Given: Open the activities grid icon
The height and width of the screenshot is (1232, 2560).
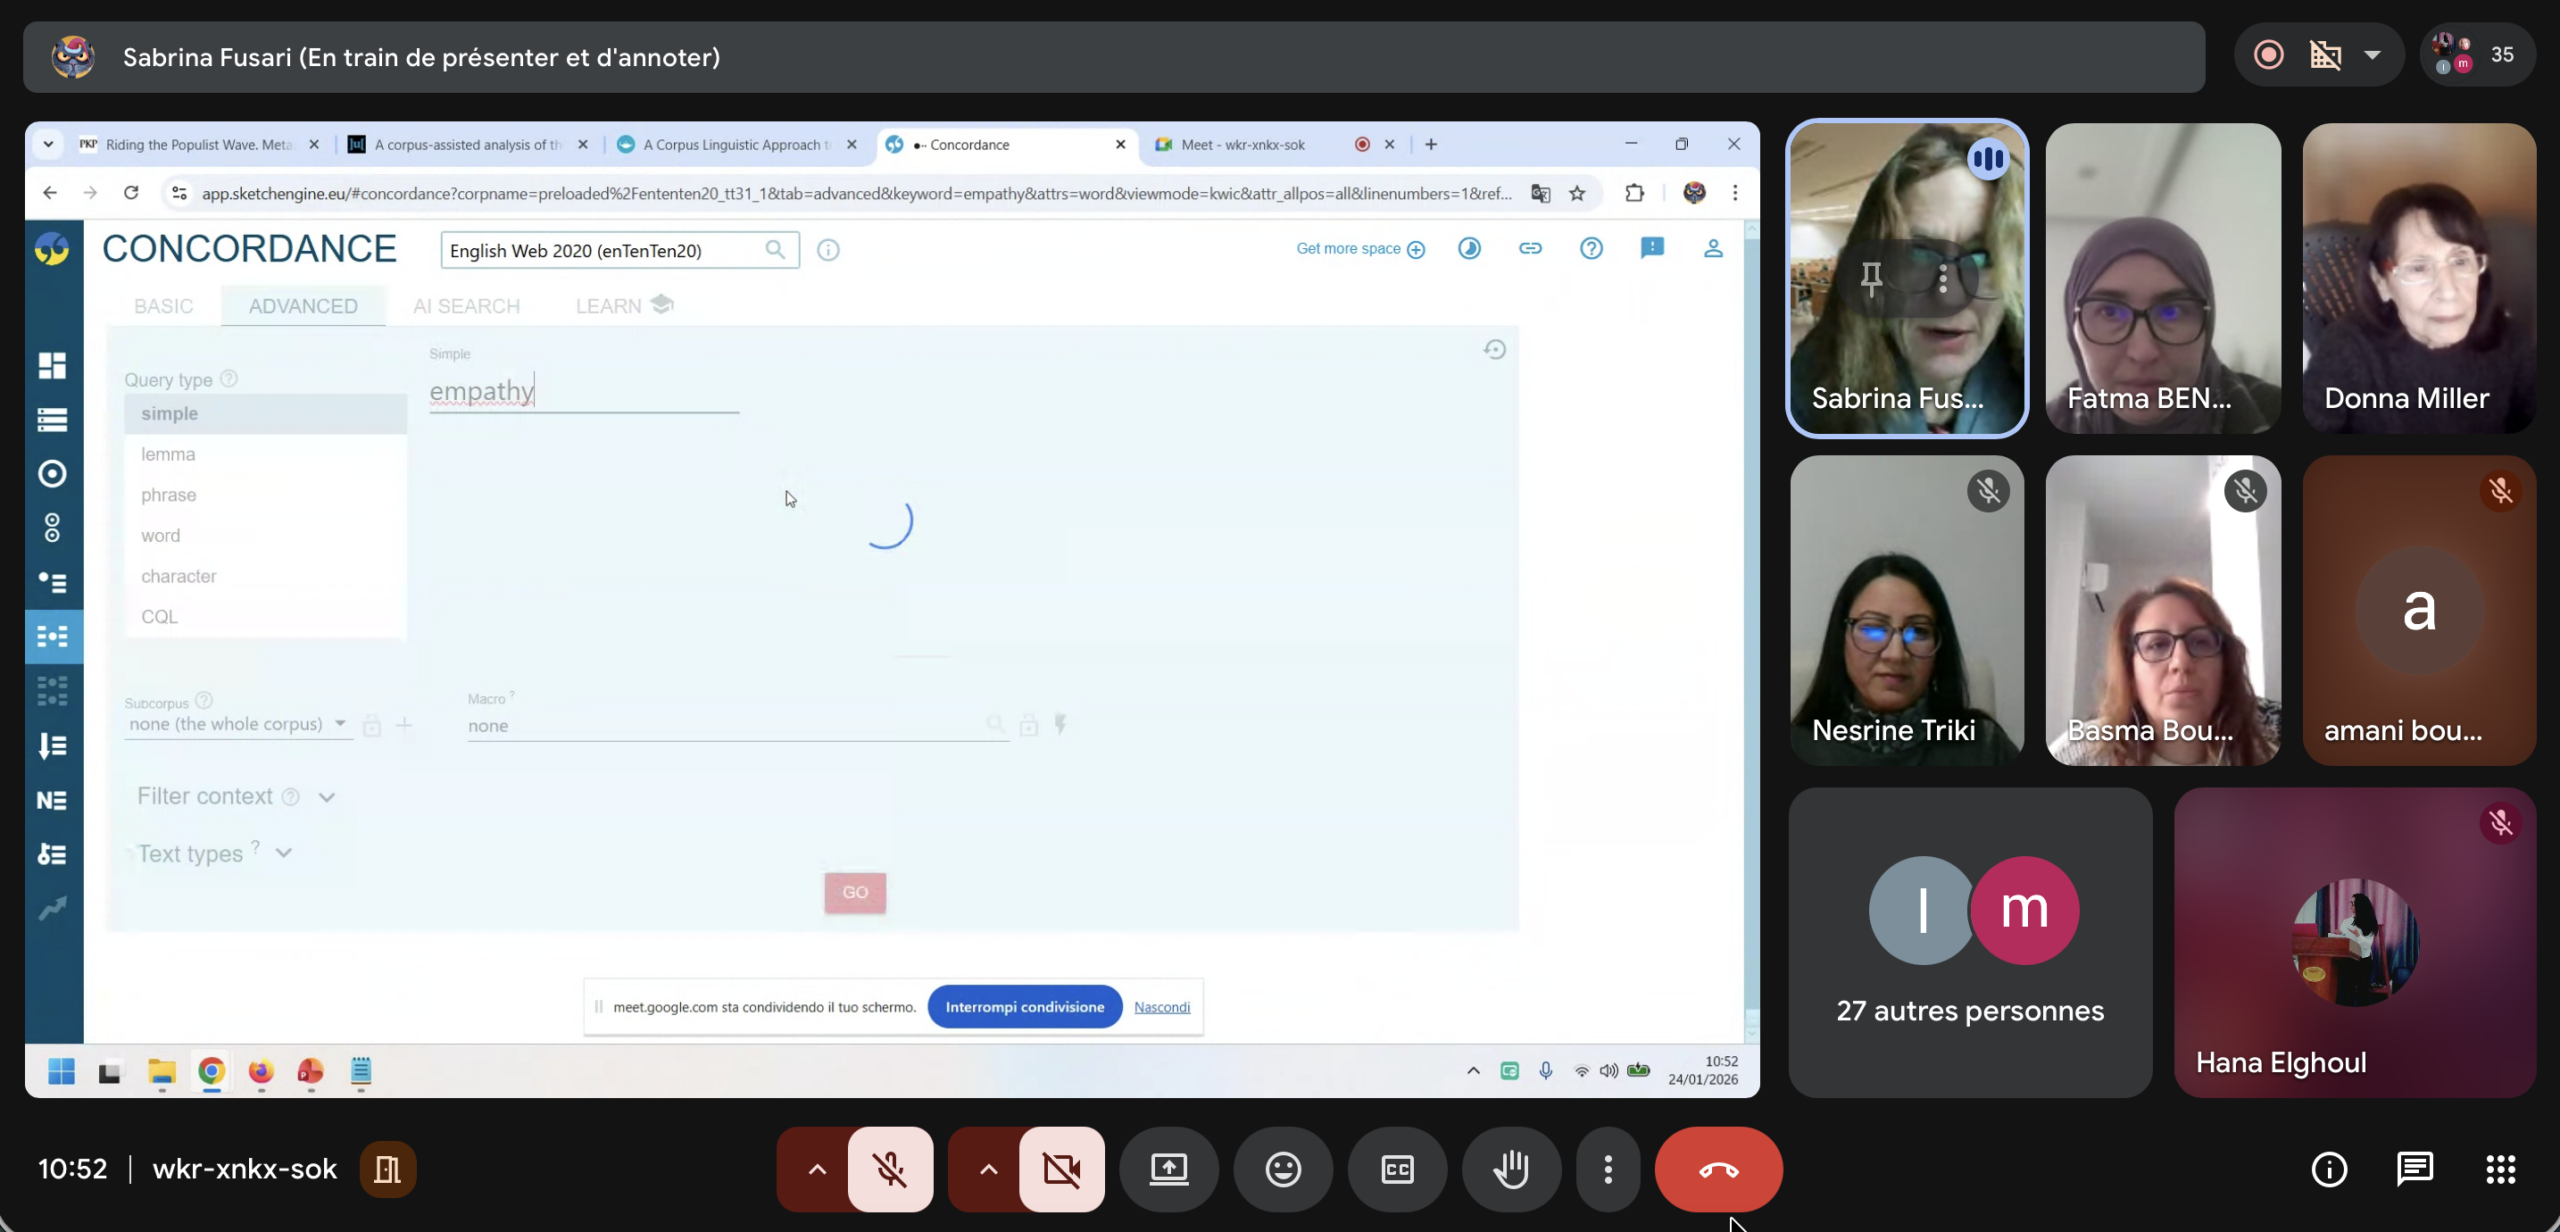Looking at the screenshot, I should 2501,1169.
